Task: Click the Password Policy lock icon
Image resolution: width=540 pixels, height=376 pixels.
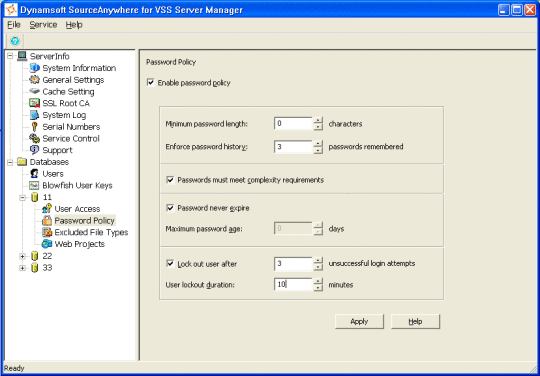Action: point(47,220)
